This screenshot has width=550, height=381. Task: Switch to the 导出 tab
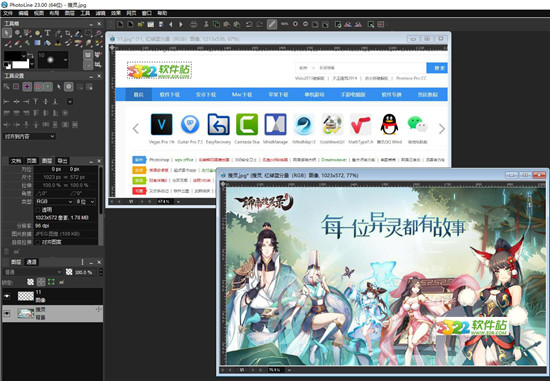[62, 161]
